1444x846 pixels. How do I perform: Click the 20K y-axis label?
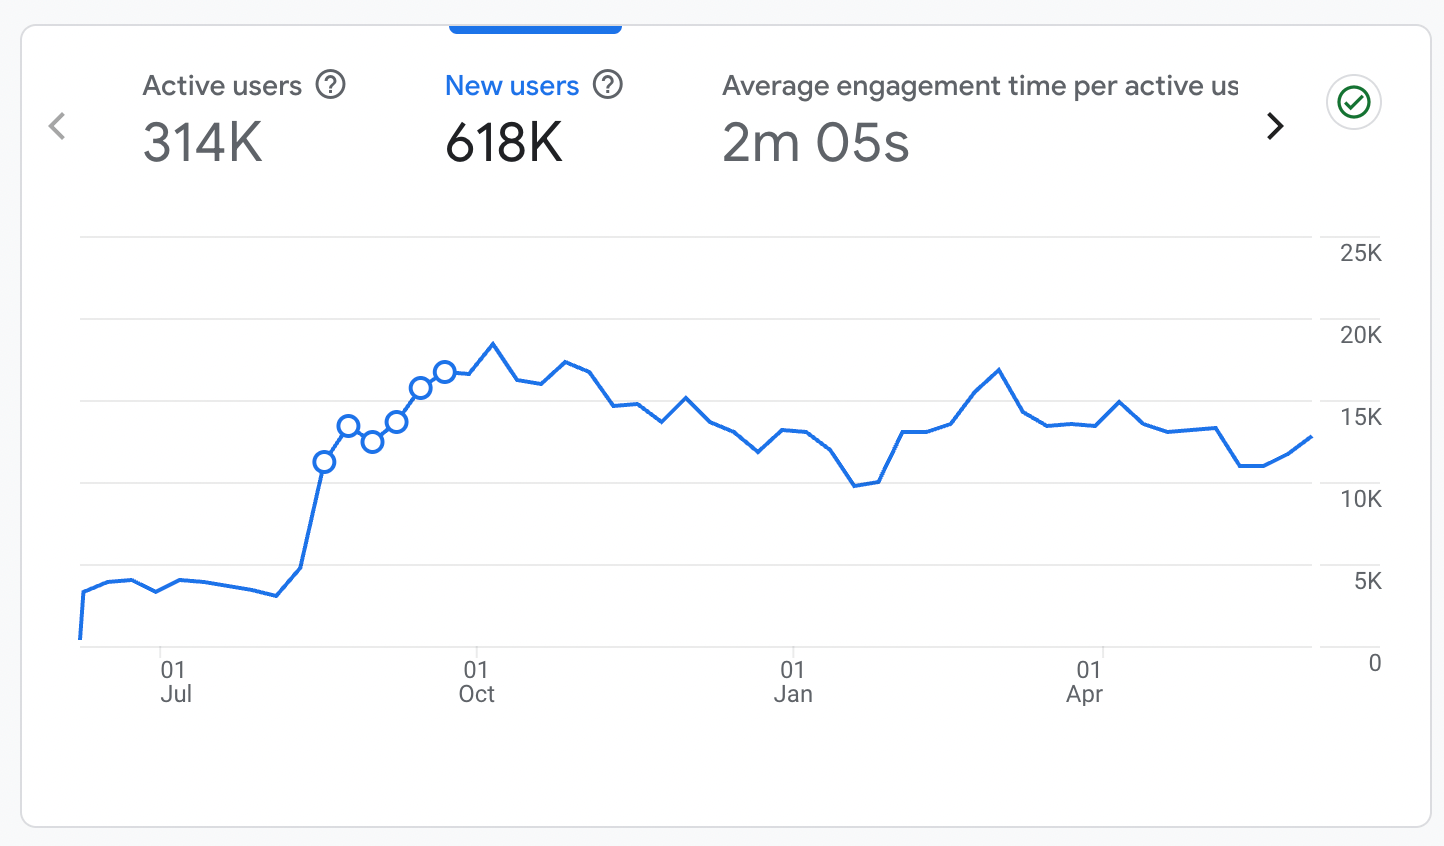pos(1360,335)
